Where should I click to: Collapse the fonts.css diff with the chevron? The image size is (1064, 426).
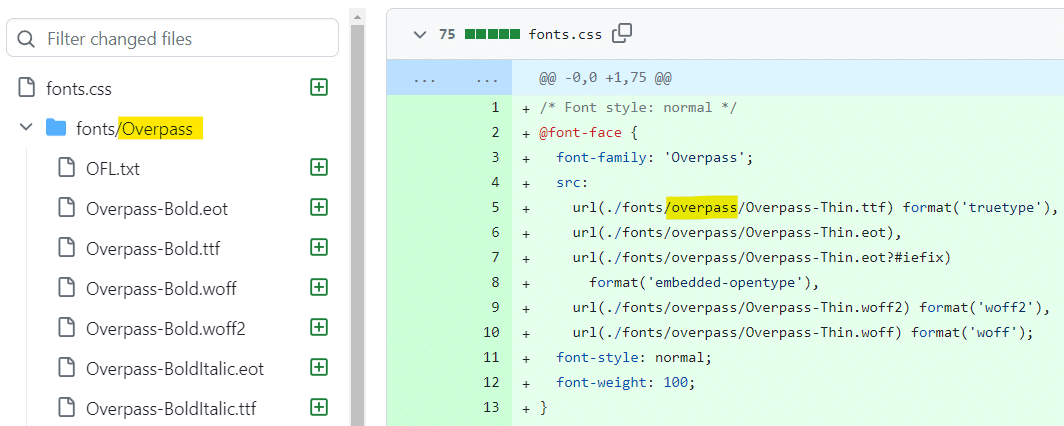click(x=420, y=34)
